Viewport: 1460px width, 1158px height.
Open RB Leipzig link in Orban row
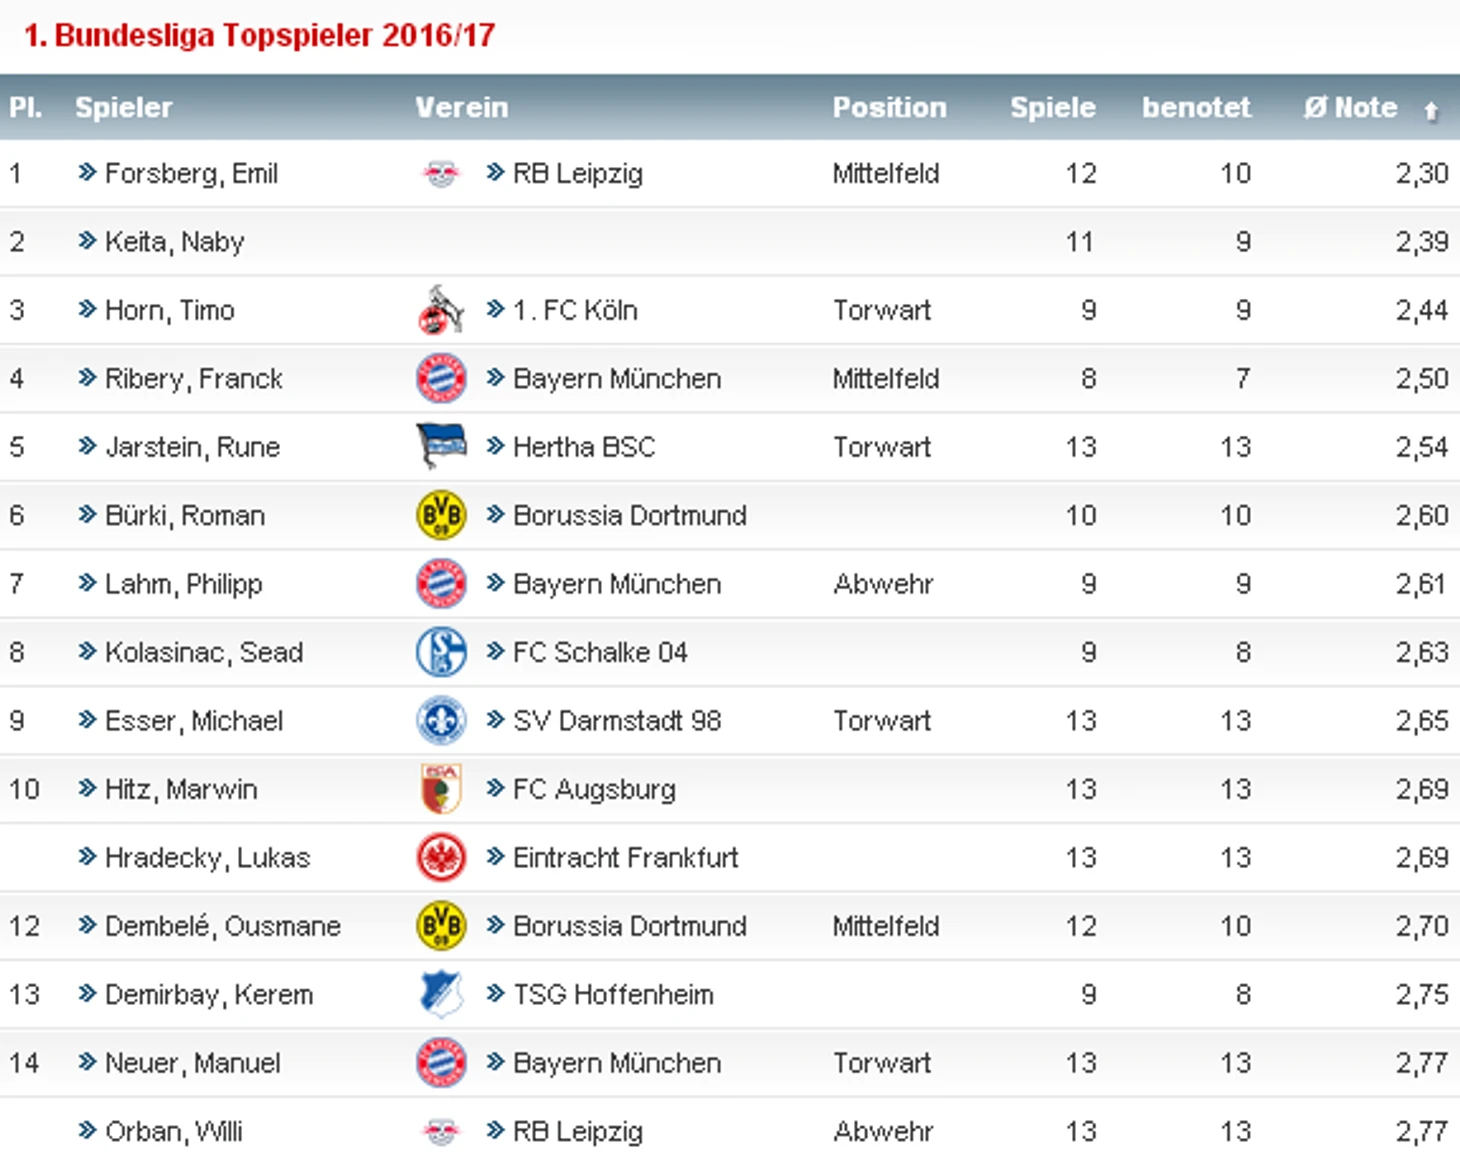click(578, 1131)
